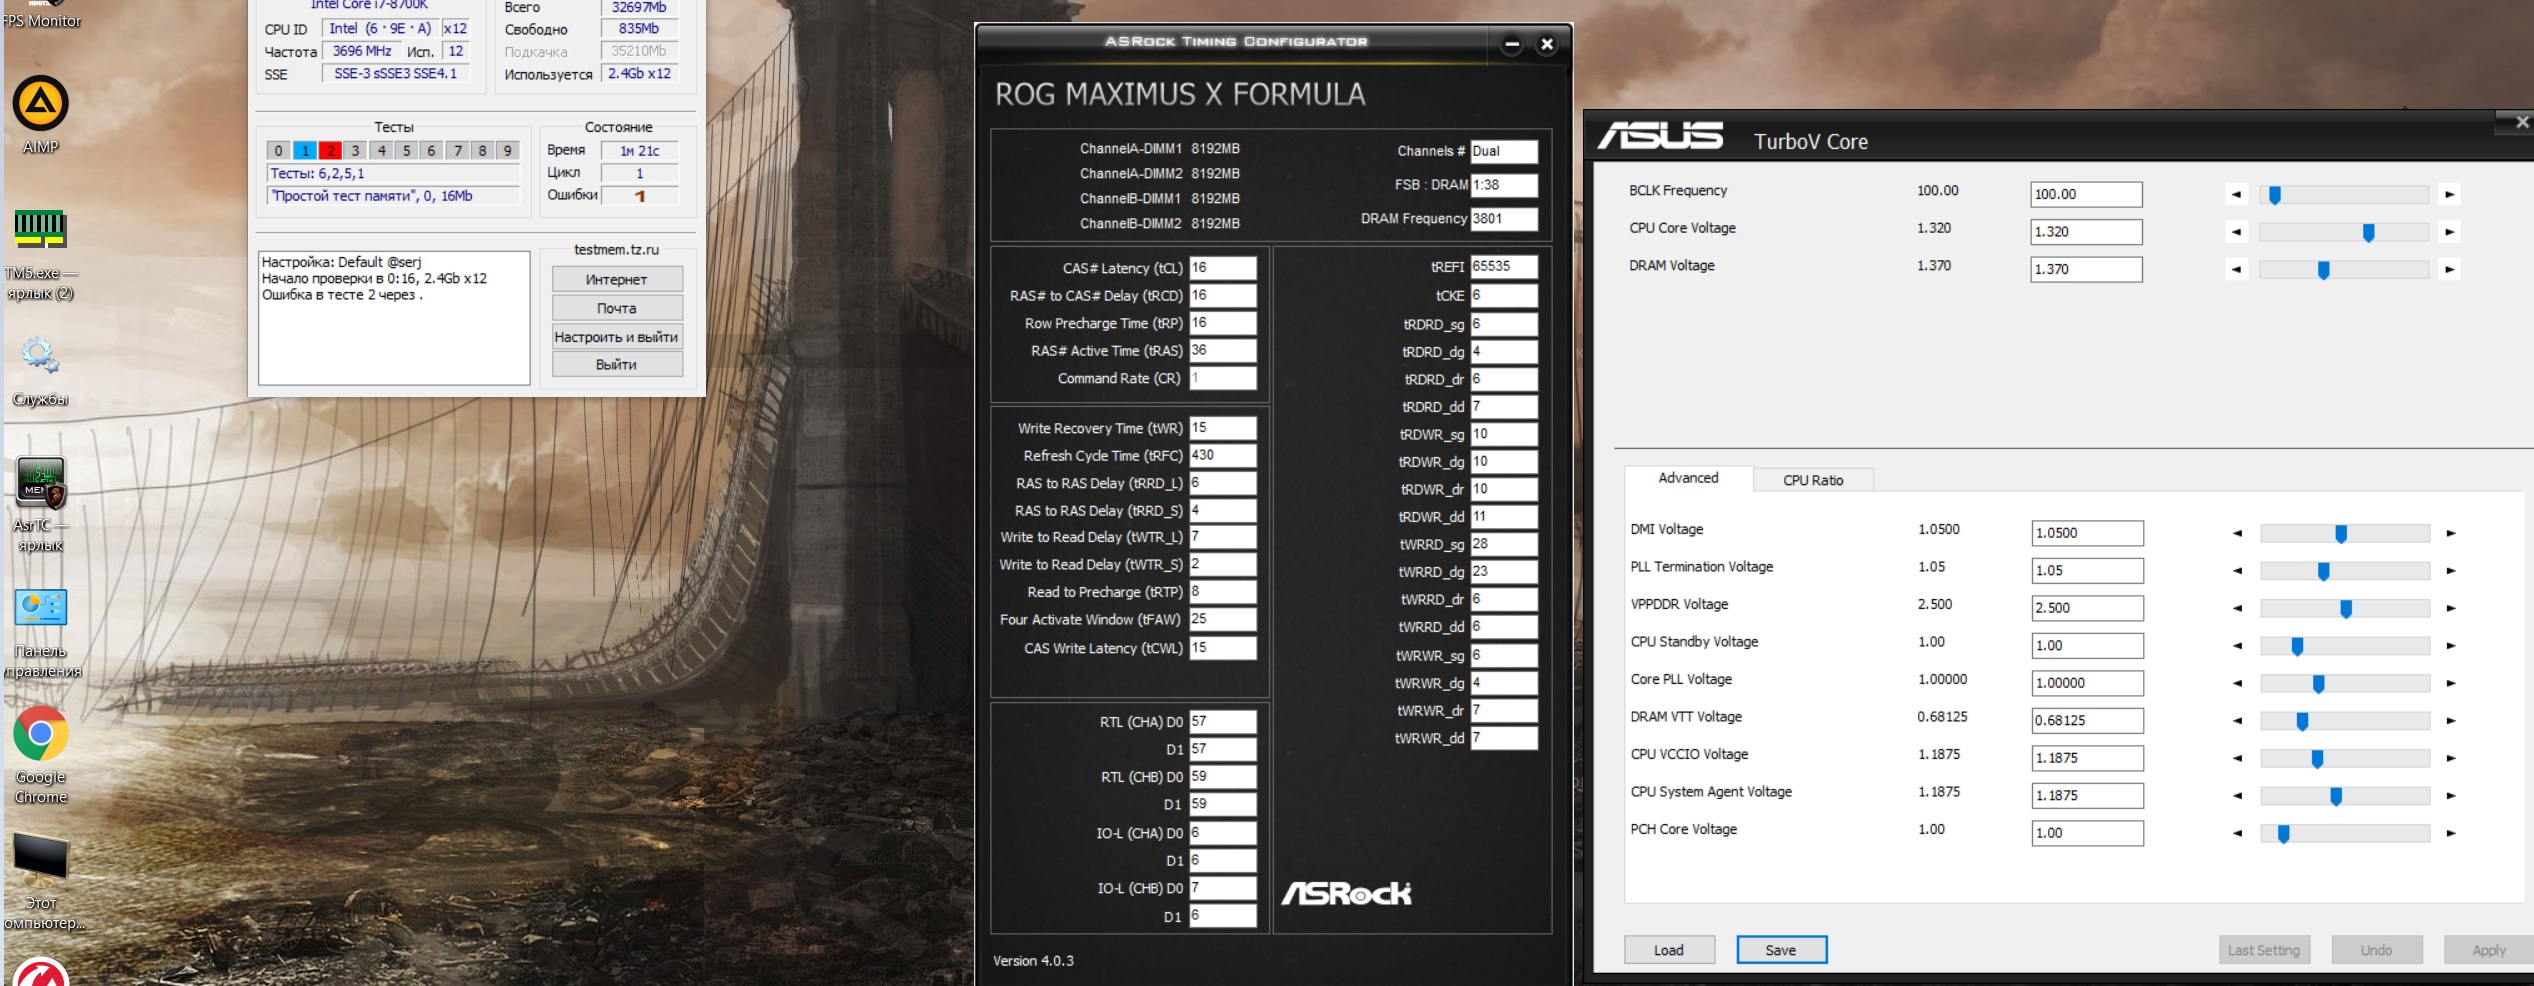Viewport: 2534px width, 986px height.
Task: Decrease DMI Voltage with left arrow
Action: click(2238, 534)
